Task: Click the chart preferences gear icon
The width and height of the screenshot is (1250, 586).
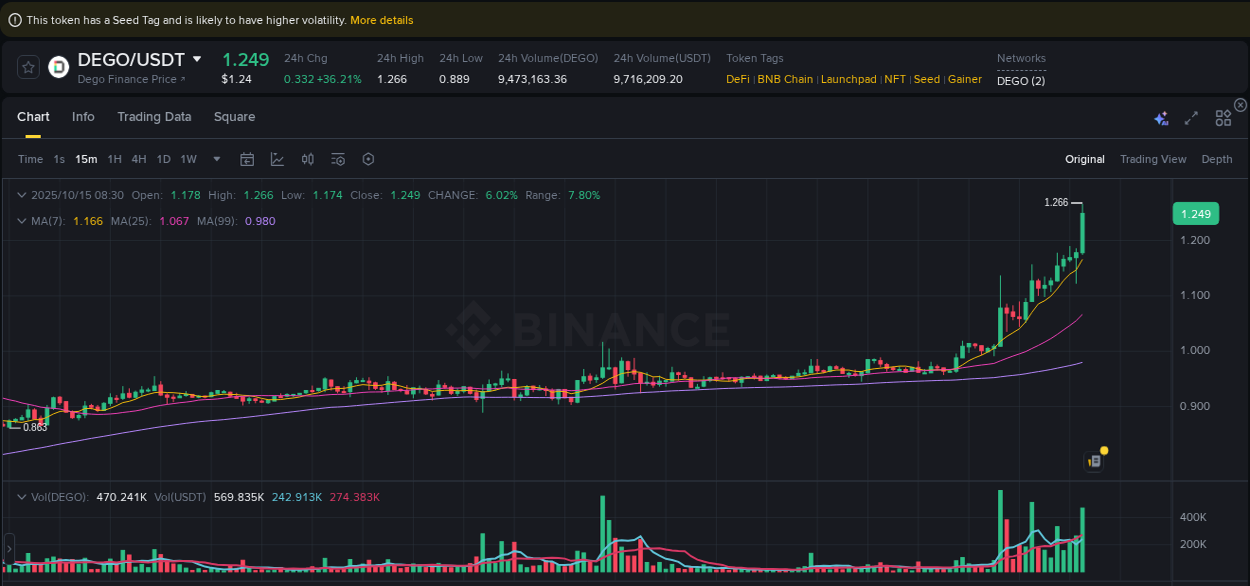Action: (x=367, y=159)
